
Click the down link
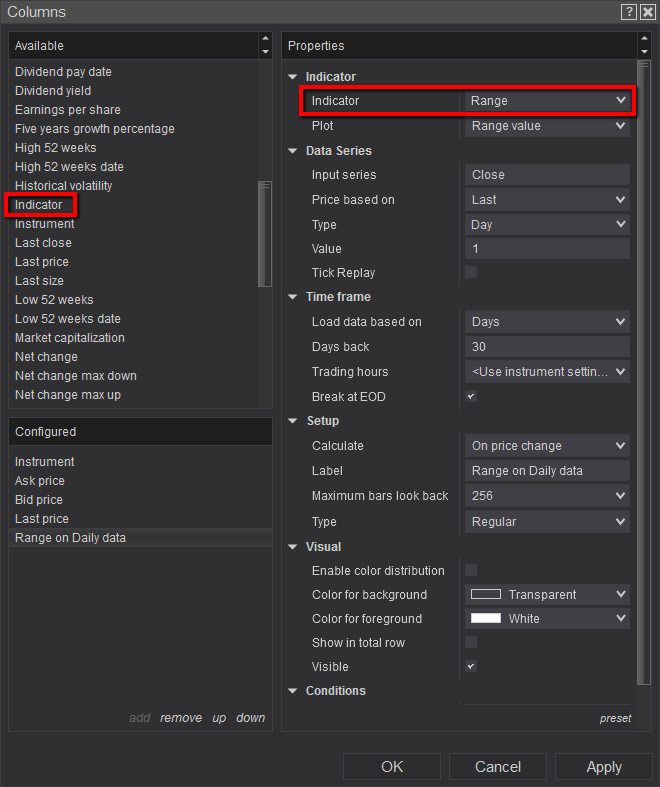click(x=250, y=718)
